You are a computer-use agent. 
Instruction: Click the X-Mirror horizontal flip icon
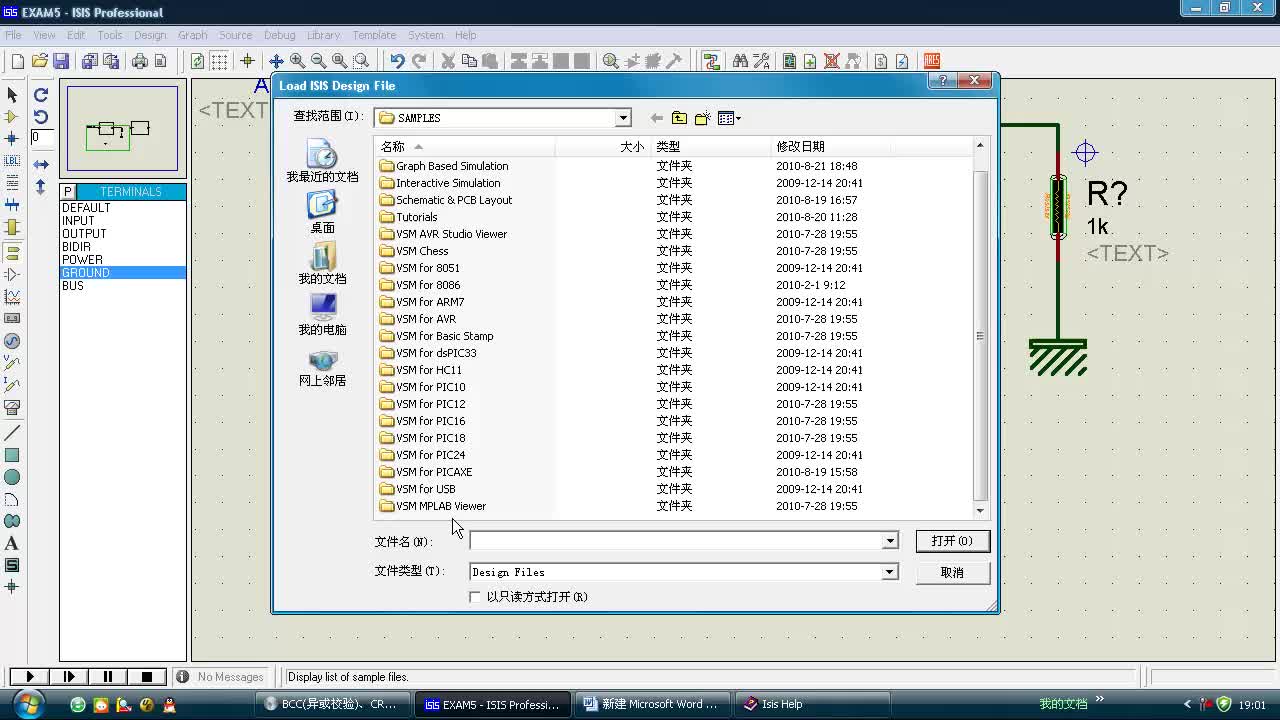click(41, 164)
